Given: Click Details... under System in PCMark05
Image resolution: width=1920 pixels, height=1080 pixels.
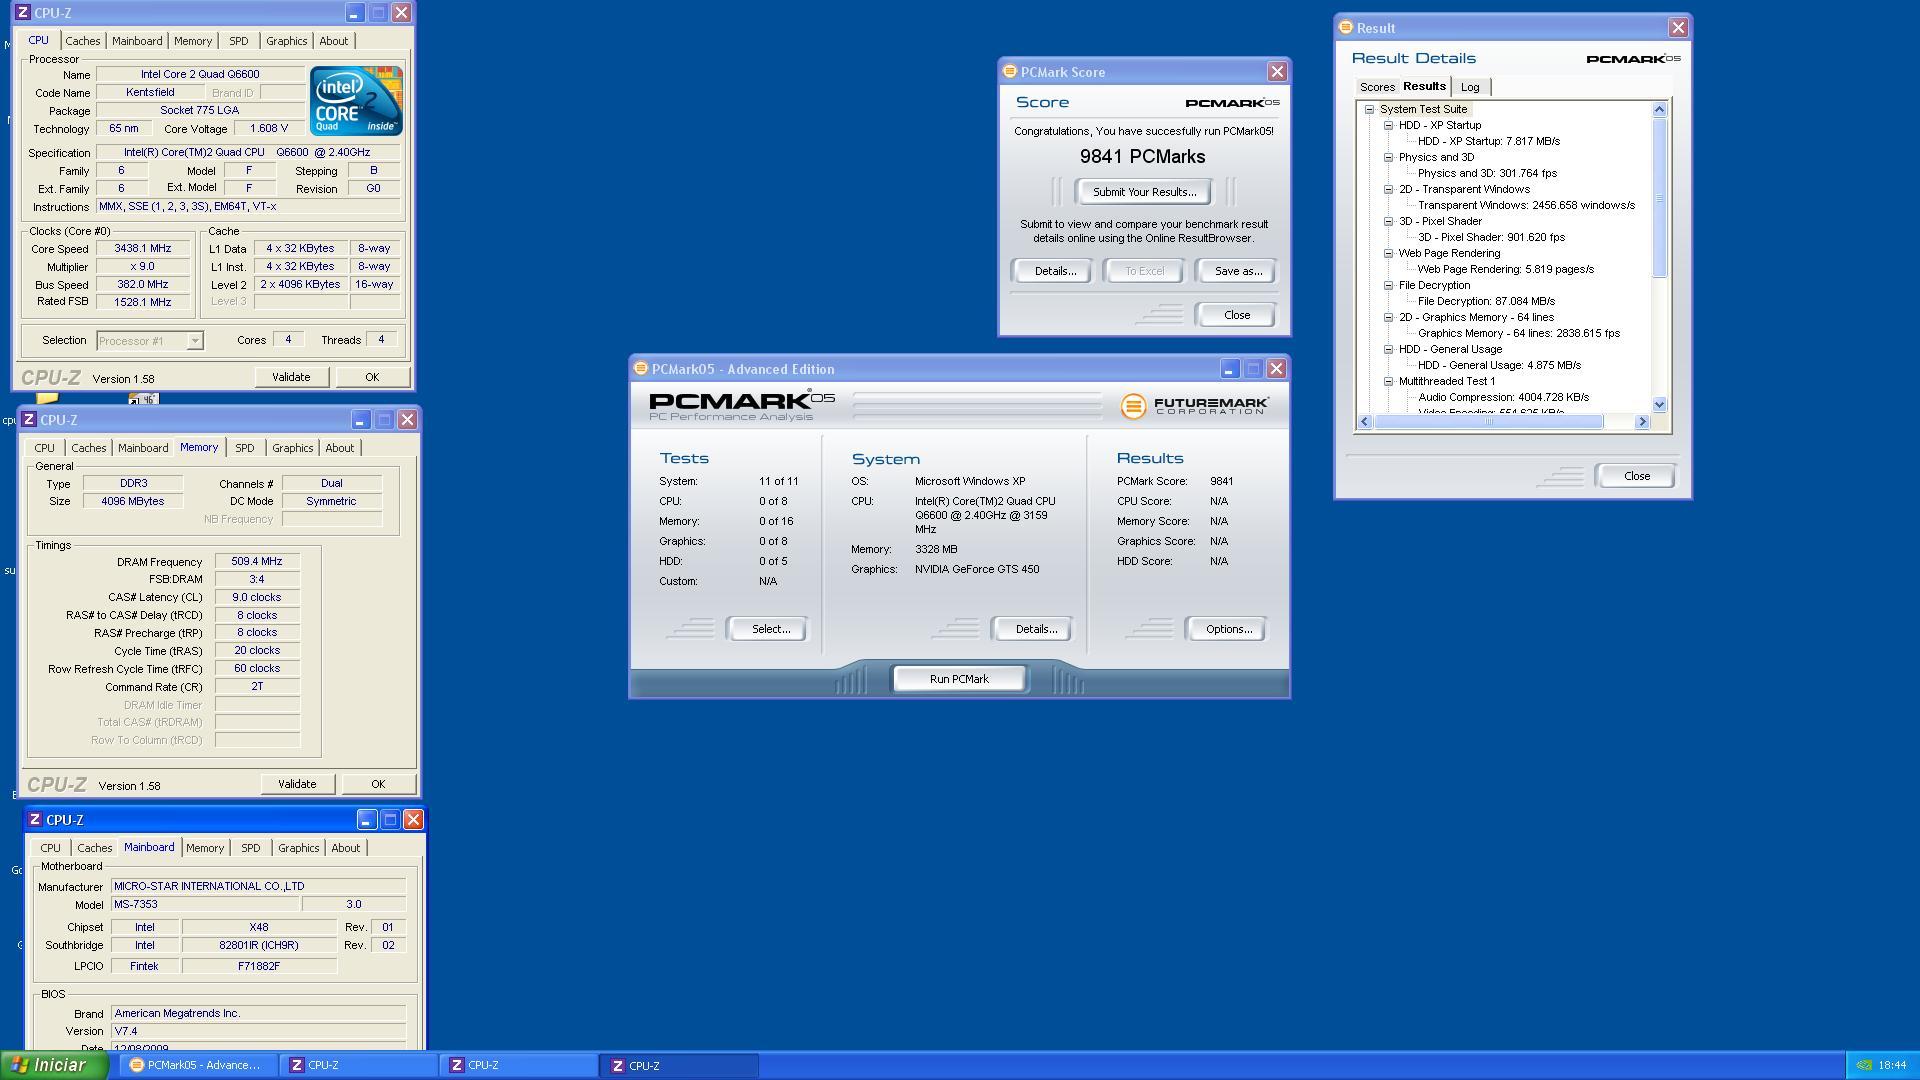Looking at the screenshot, I should pos(1035,629).
